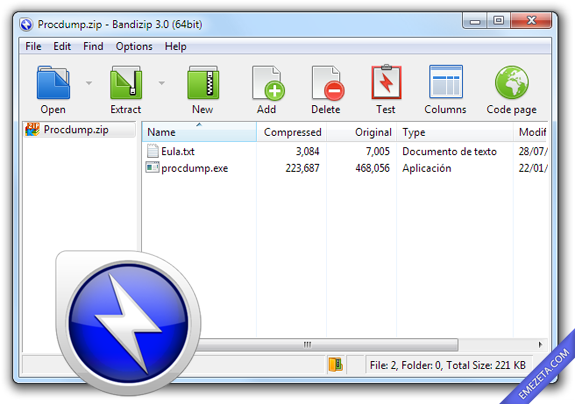Select the Eula.txt file row
Viewport: 575px width, 404px height.
click(345, 151)
